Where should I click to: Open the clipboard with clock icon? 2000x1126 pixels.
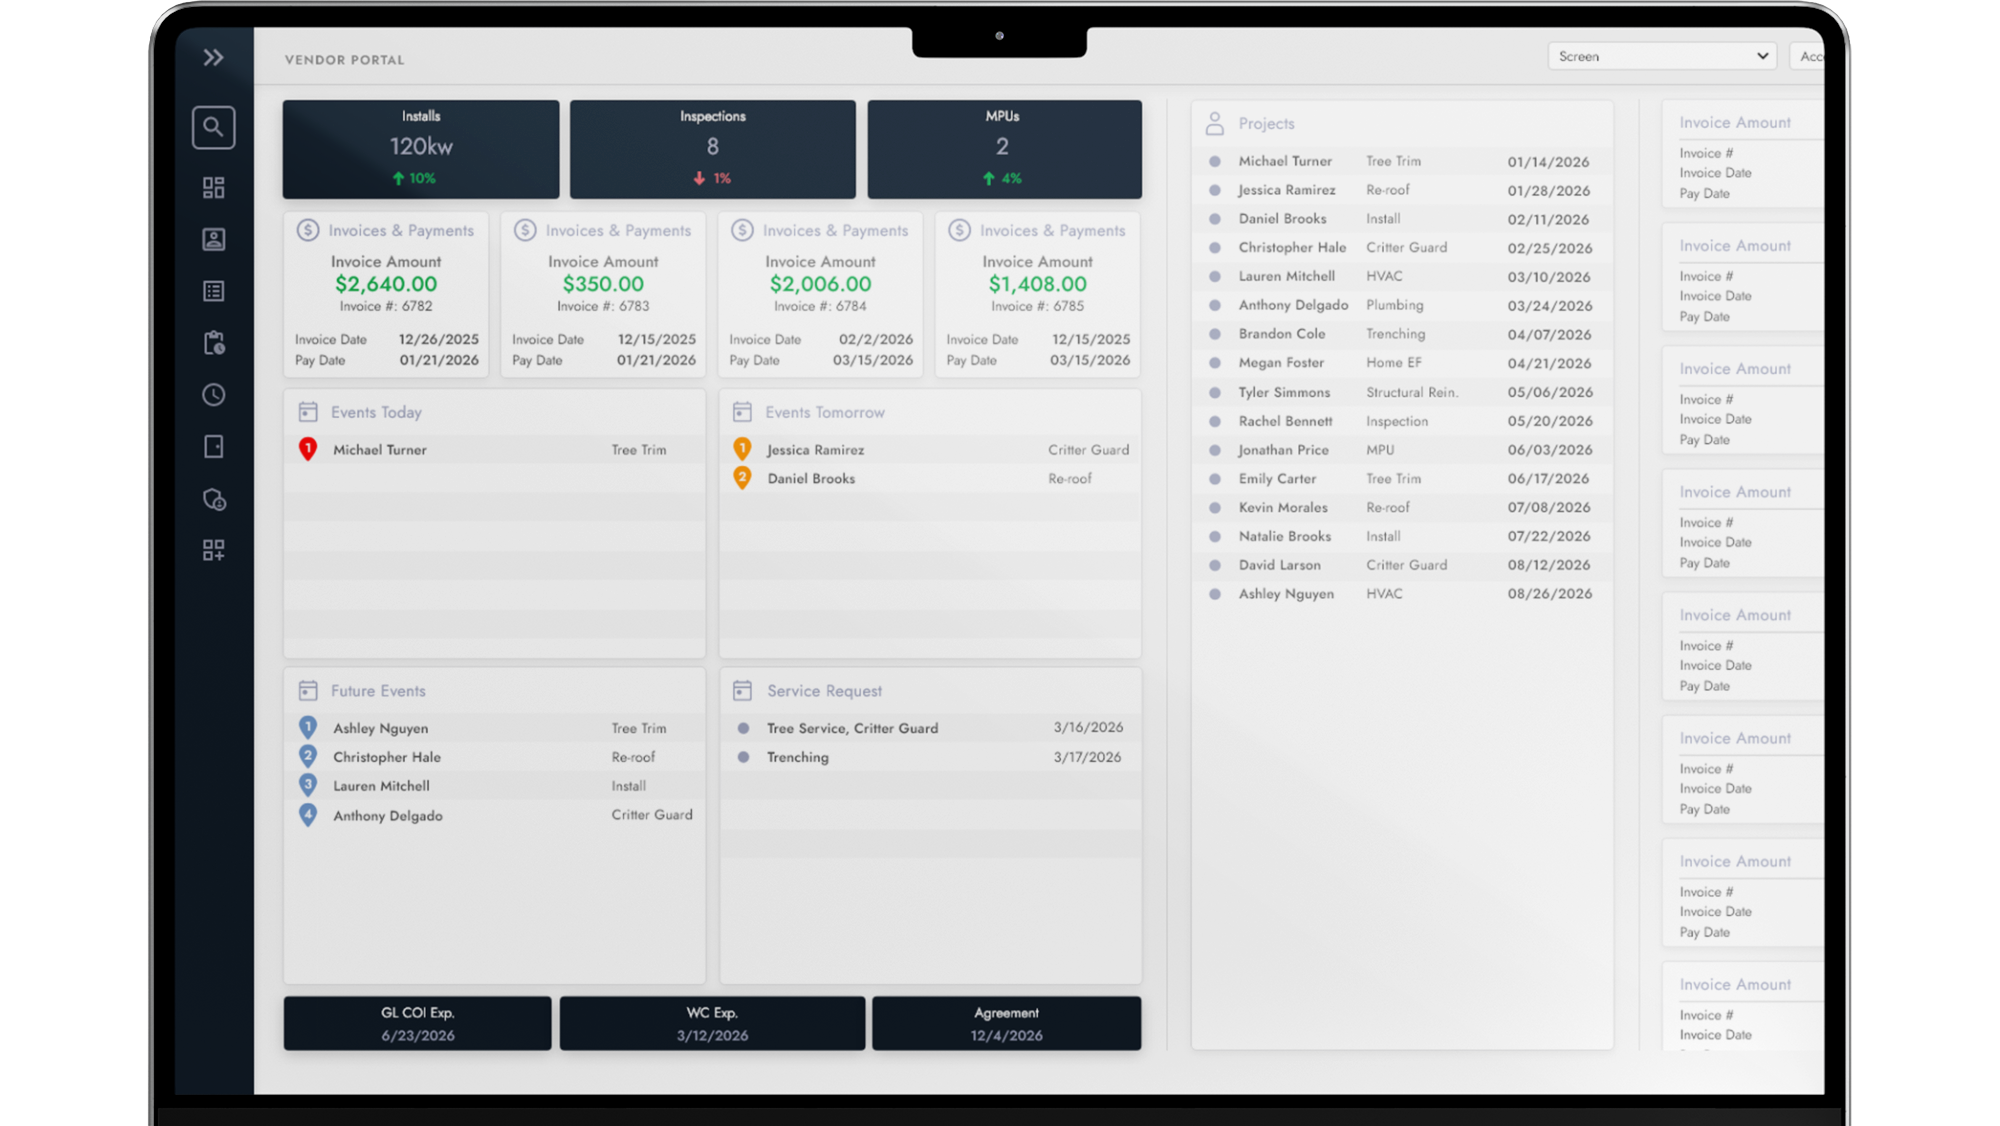(x=213, y=343)
